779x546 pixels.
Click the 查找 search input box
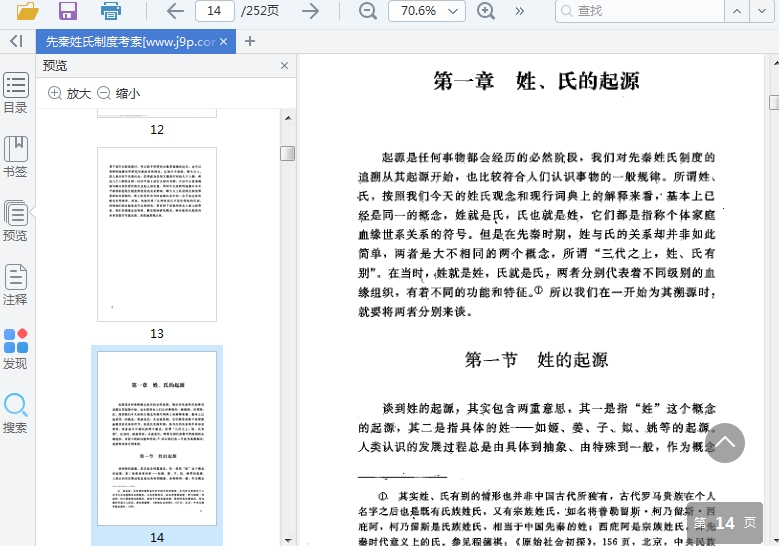coord(639,11)
